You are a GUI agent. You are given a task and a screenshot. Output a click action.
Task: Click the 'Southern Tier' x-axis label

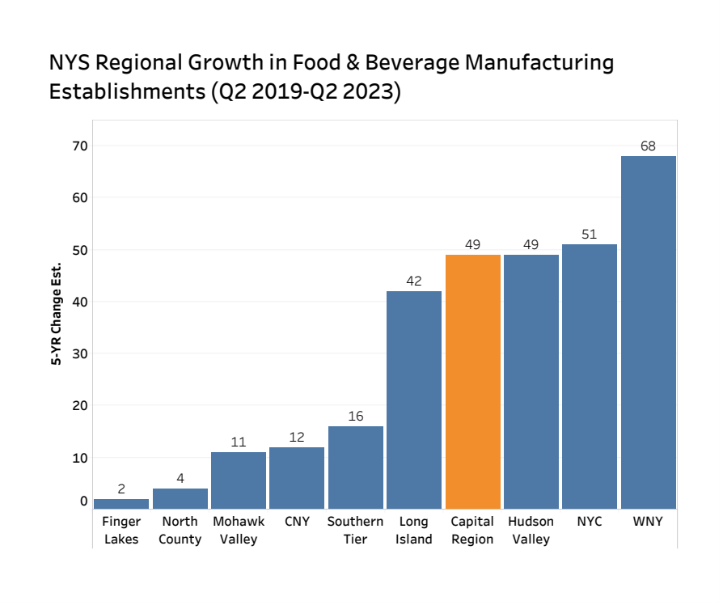[x=355, y=530]
